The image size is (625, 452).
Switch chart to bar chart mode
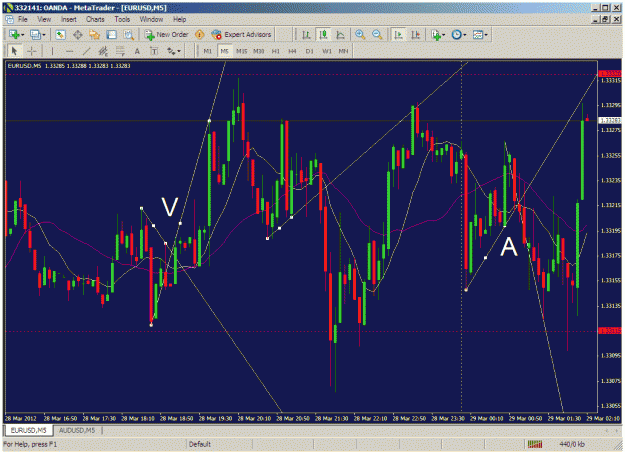point(306,35)
